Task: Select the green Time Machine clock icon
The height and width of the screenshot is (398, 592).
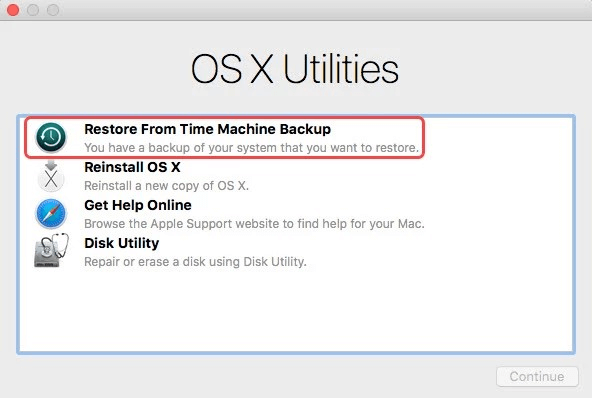Action: [51, 137]
